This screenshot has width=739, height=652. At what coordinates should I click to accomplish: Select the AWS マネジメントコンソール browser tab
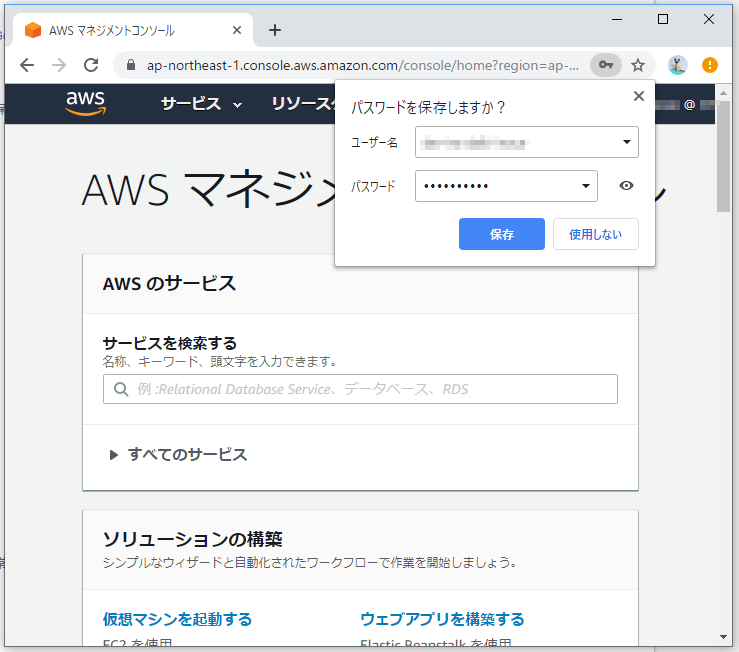pos(133,31)
